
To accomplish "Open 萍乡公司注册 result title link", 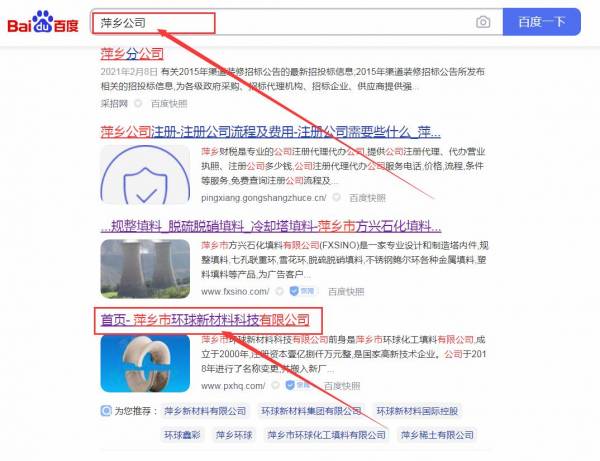I will coord(270,132).
